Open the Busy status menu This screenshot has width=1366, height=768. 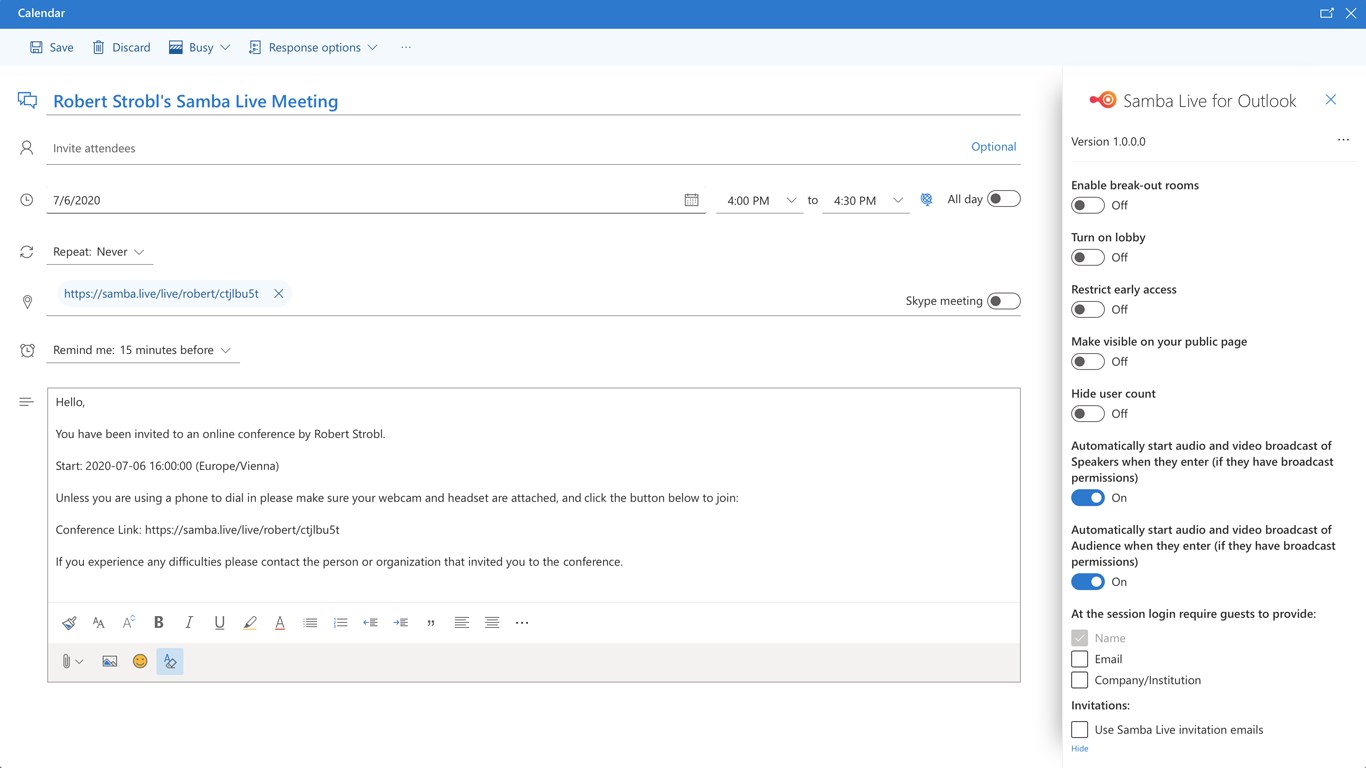[x=200, y=47]
